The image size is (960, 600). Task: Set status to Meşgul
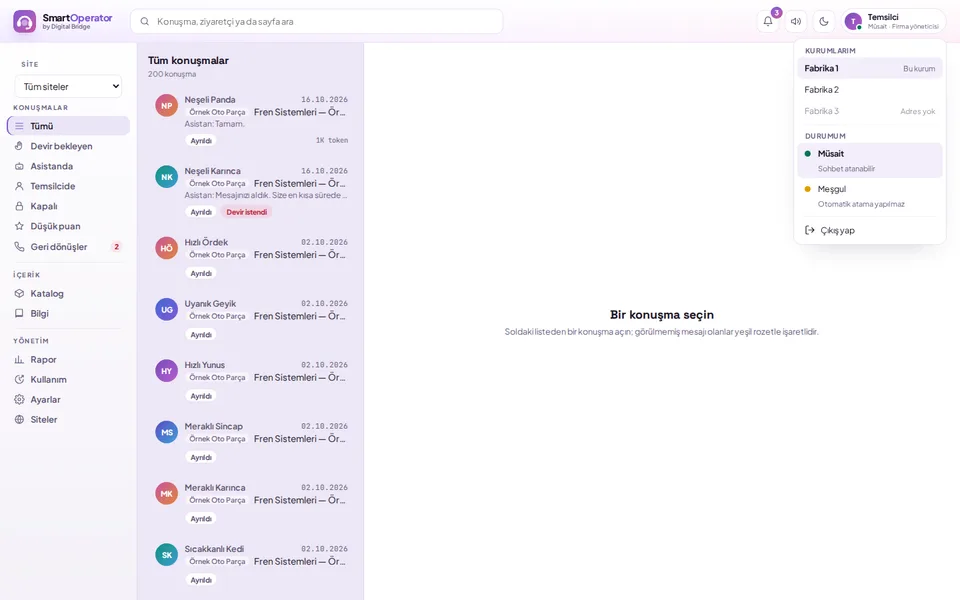point(869,196)
